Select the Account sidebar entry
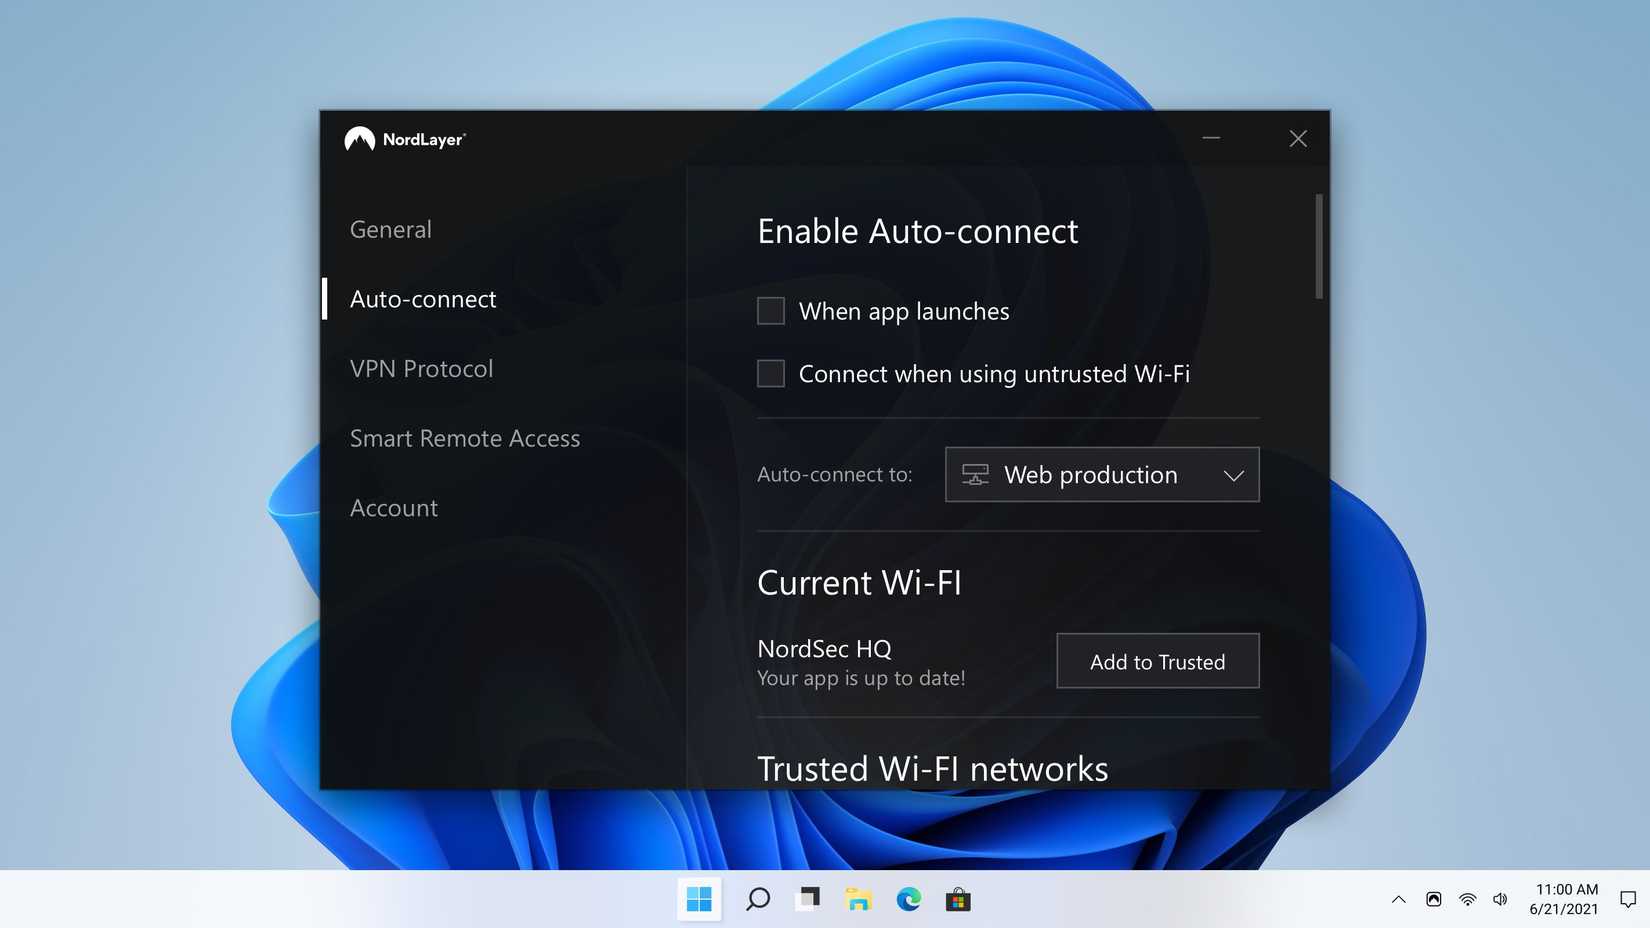The width and height of the screenshot is (1650, 928). 394,508
